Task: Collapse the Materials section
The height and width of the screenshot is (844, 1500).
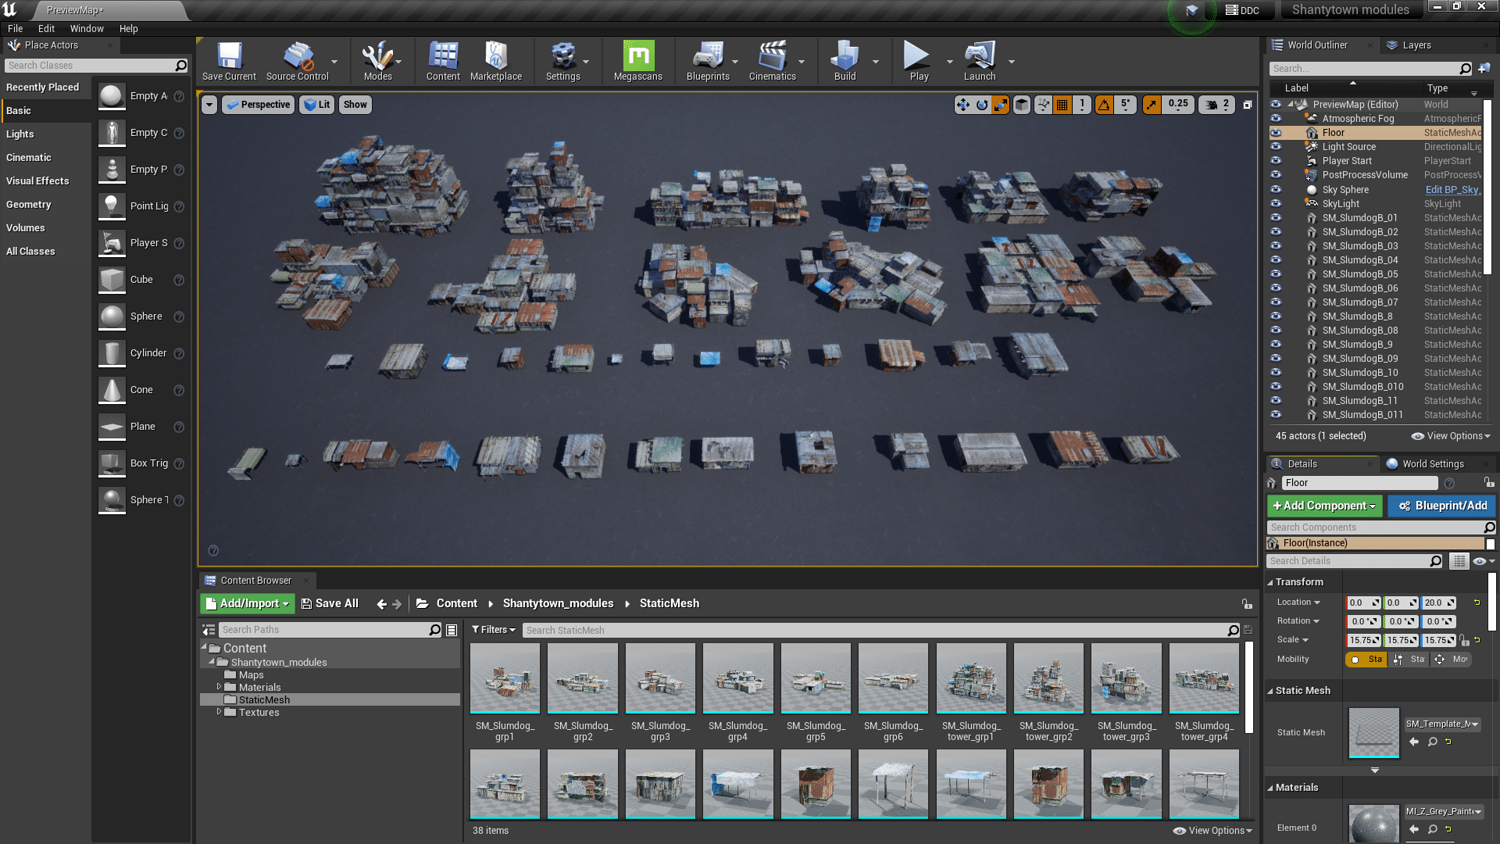Action: tap(1271, 788)
